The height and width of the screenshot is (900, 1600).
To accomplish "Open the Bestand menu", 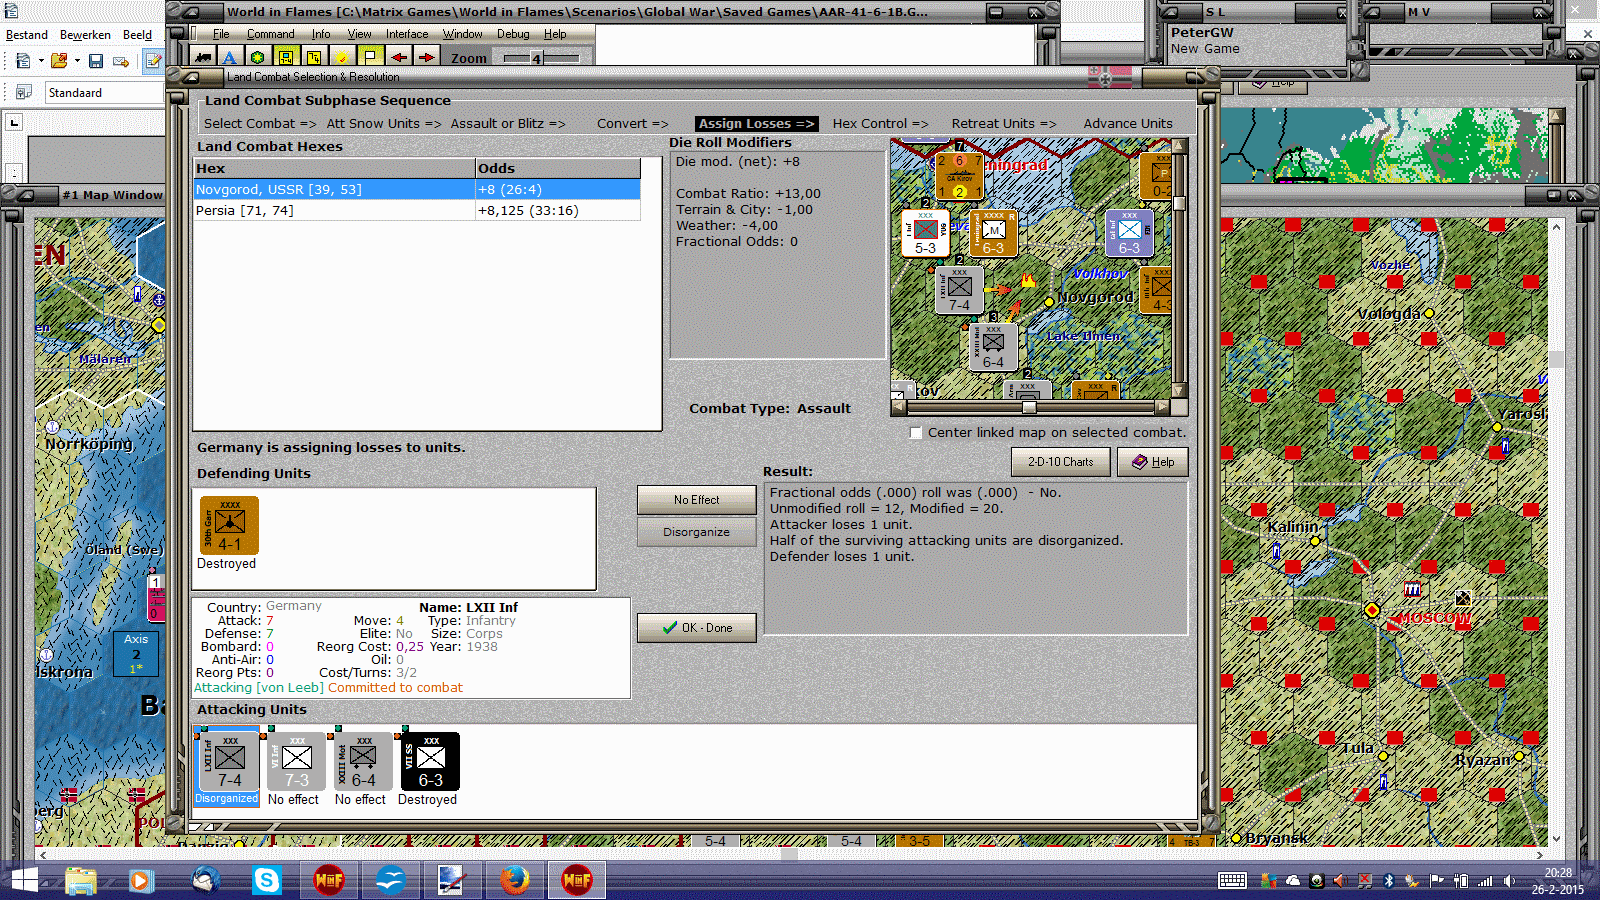I will click(27, 35).
